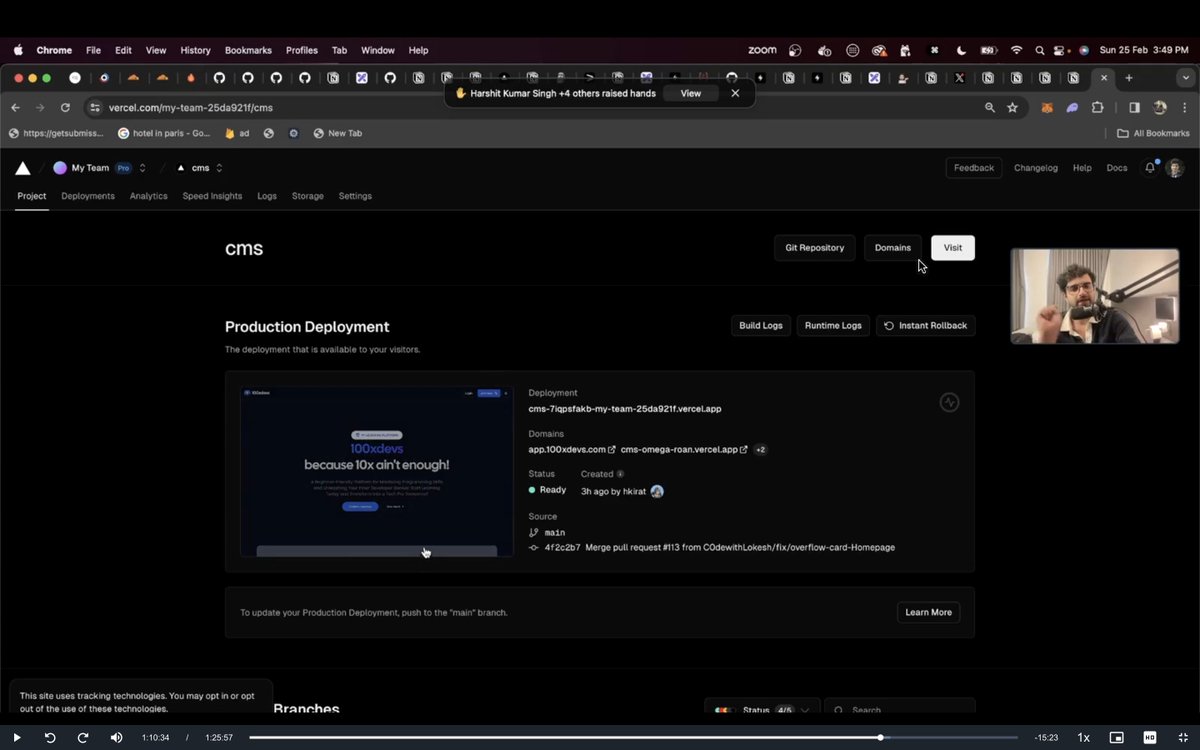Image resolution: width=1200 pixels, height=750 pixels.
Task: Open Runtime Logs
Action: click(x=833, y=326)
